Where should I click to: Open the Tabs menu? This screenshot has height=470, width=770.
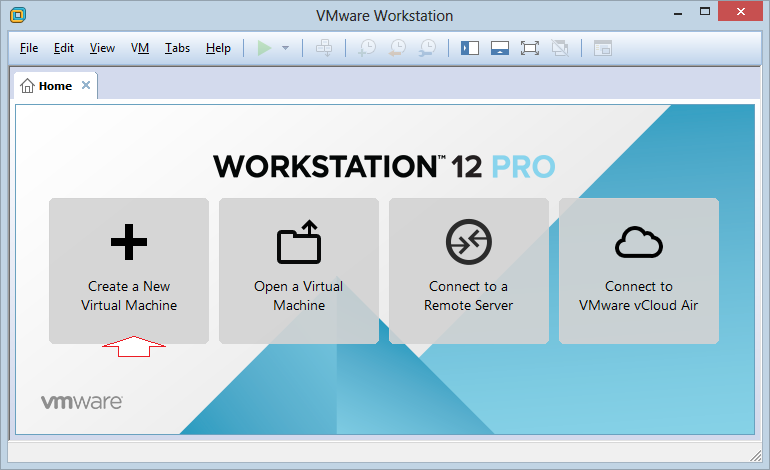coord(177,48)
